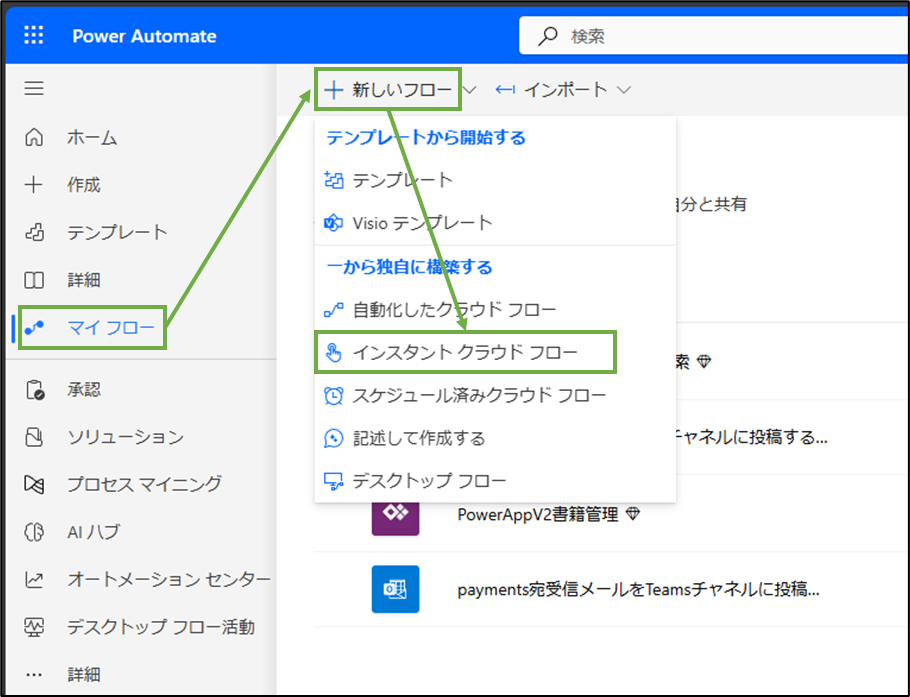Click the Power Automate title

144,36
